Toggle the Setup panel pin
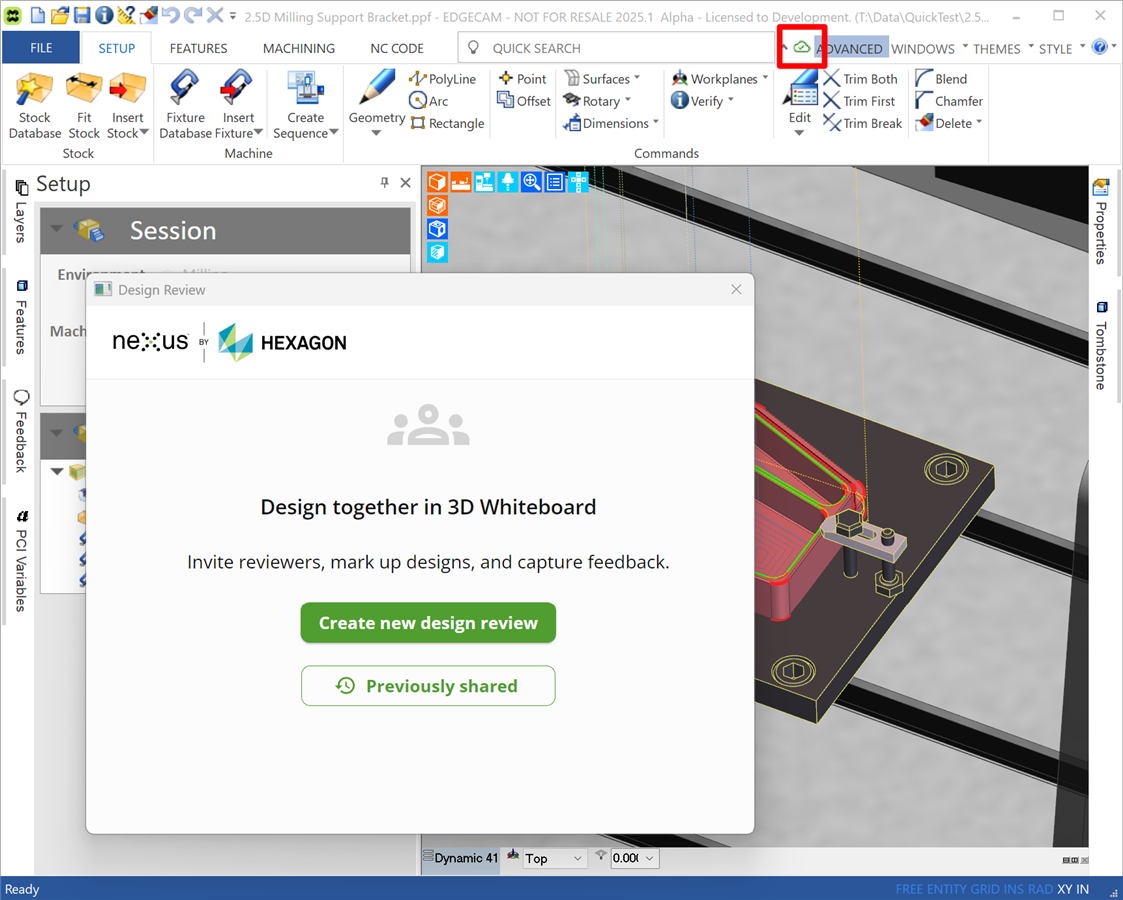The image size is (1123, 900). click(x=385, y=183)
